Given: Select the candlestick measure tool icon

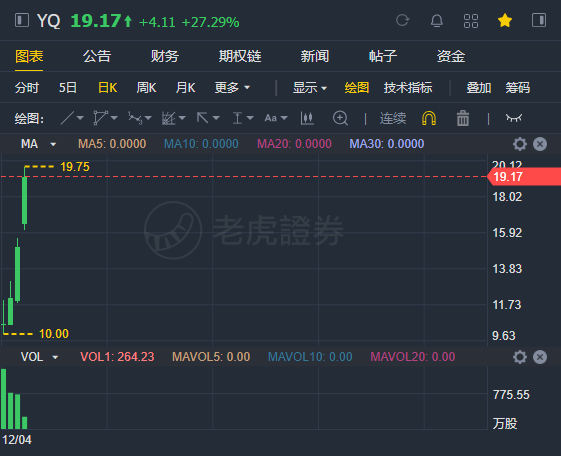Looking at the screenshot, I should tap(307, 118).
